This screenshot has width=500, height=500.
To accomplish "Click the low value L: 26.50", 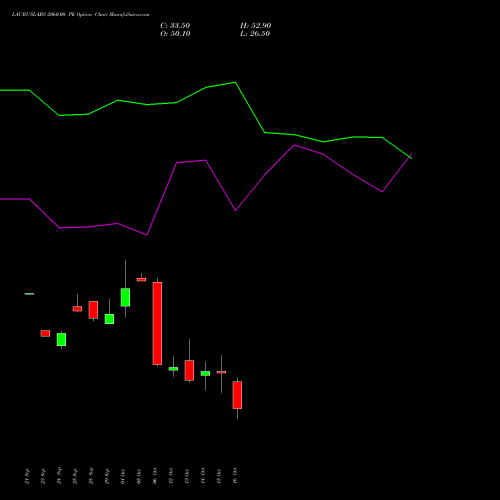I will 255,34.
